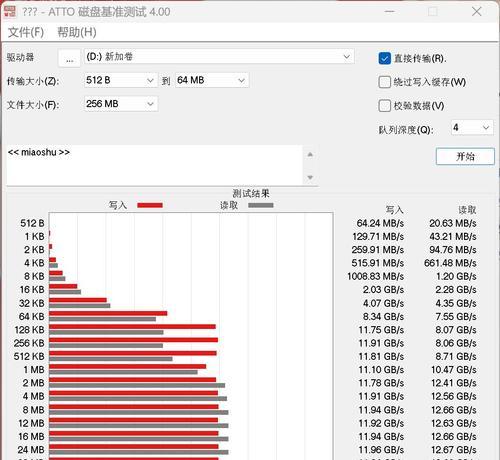Click the 64 KB row label in chart
The image size is (500, 460).
(32, 316)
